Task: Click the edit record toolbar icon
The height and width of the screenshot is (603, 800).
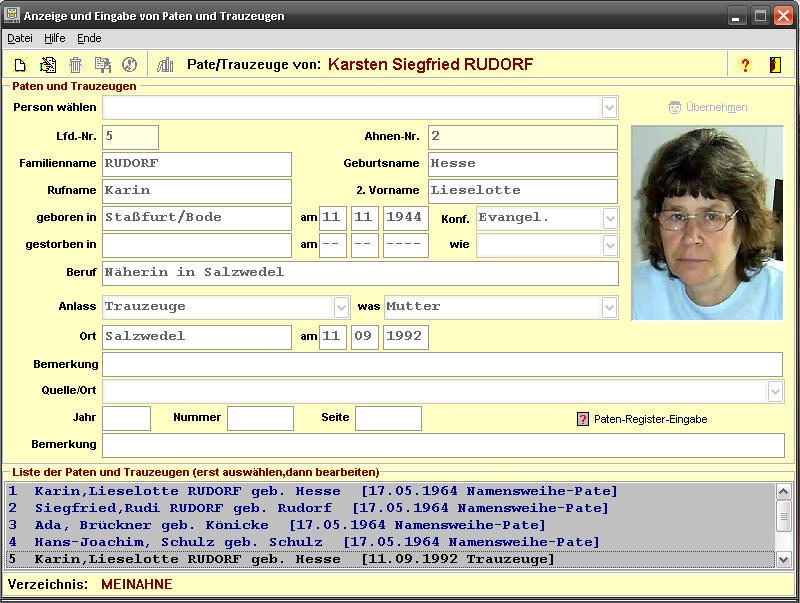Action: 47,65
